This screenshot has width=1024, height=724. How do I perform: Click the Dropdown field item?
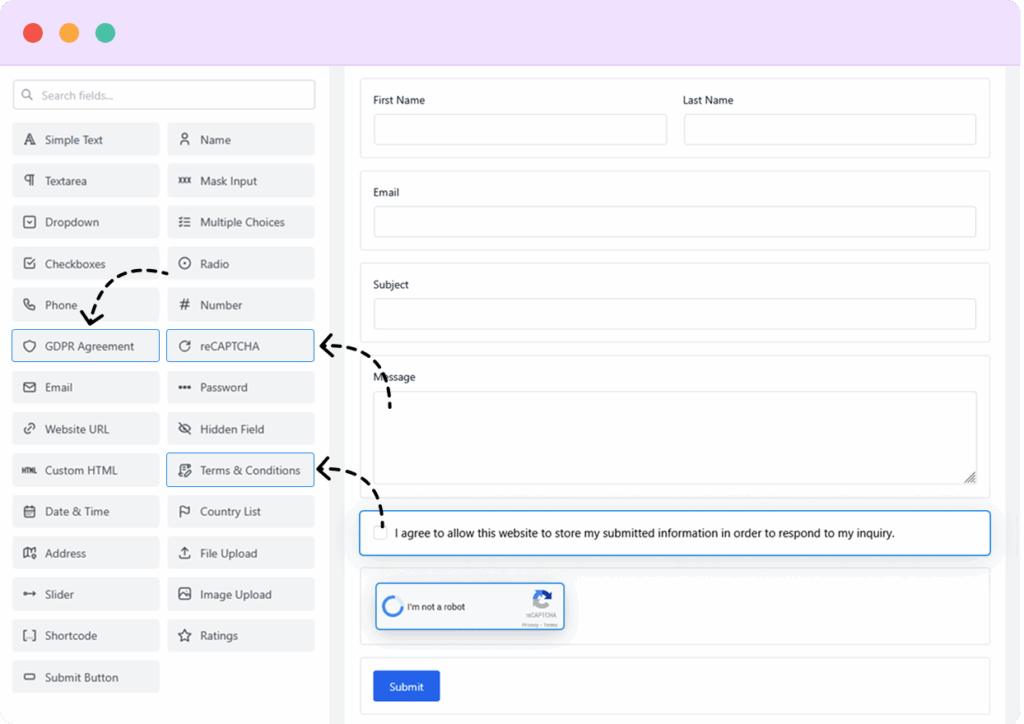[85, 221]
